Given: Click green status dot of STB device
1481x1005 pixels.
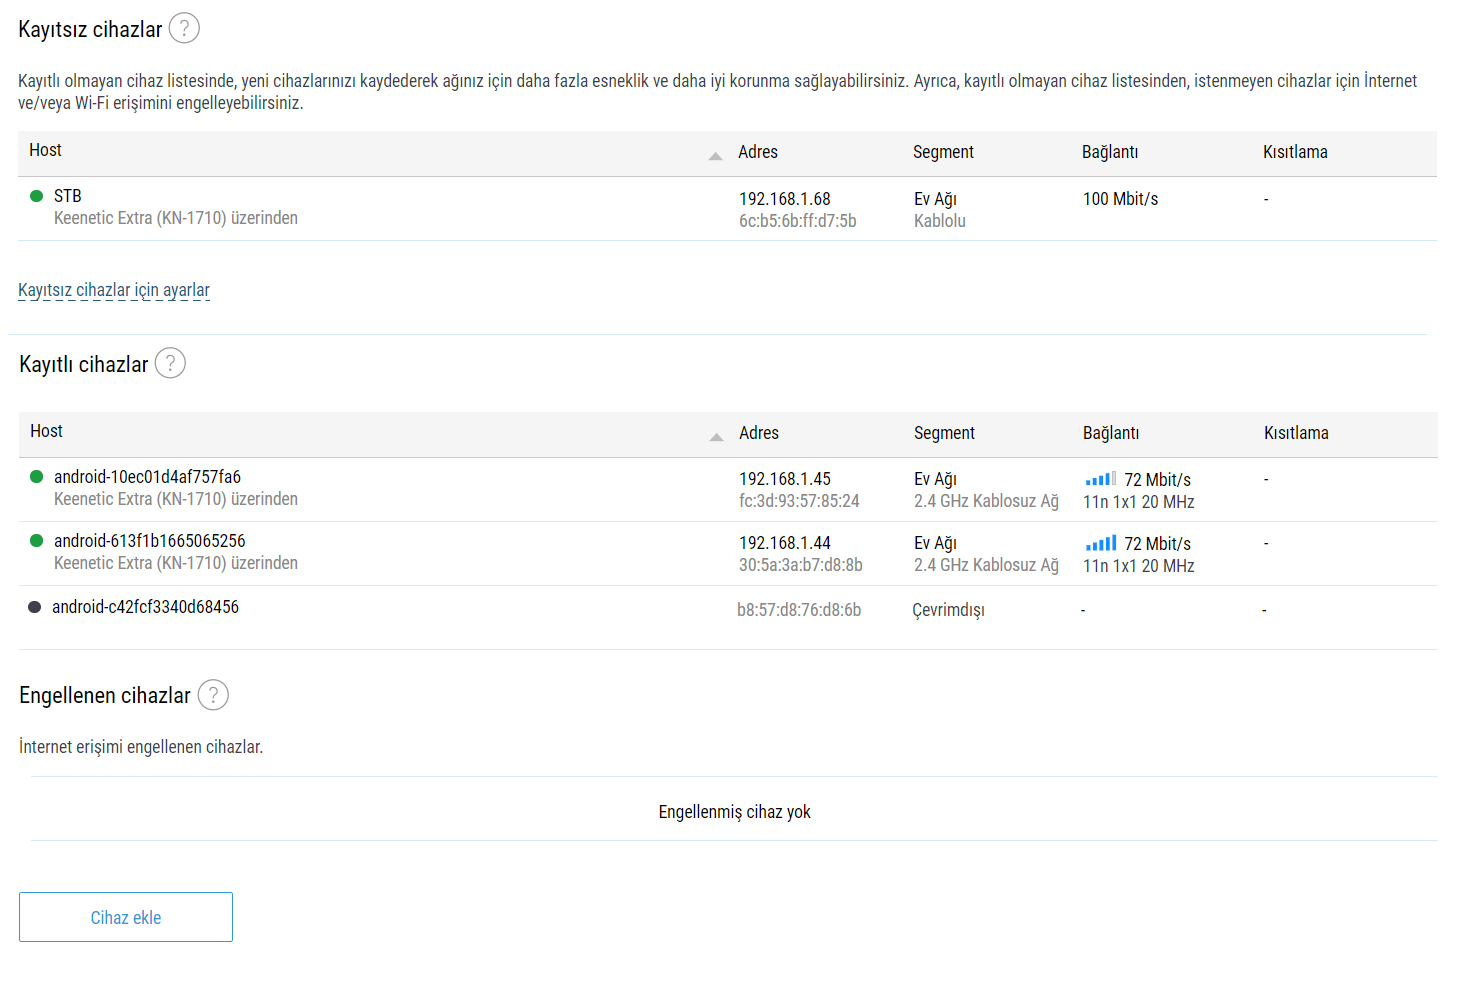Looking at the screenshot, I should pyautogui.click(x=37, y=196).
